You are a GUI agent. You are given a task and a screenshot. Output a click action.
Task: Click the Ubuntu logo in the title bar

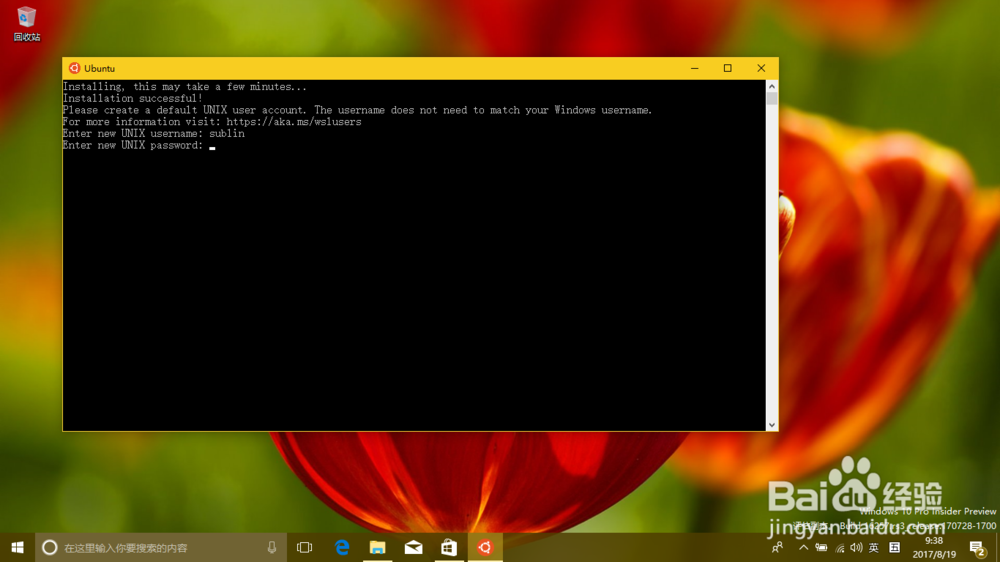[x=74, y=68]
